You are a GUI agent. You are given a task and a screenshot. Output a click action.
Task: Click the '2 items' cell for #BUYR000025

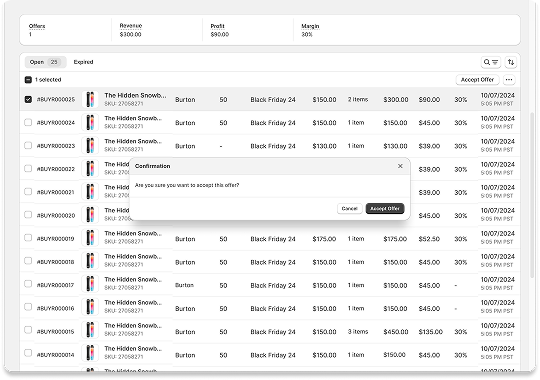358,99
